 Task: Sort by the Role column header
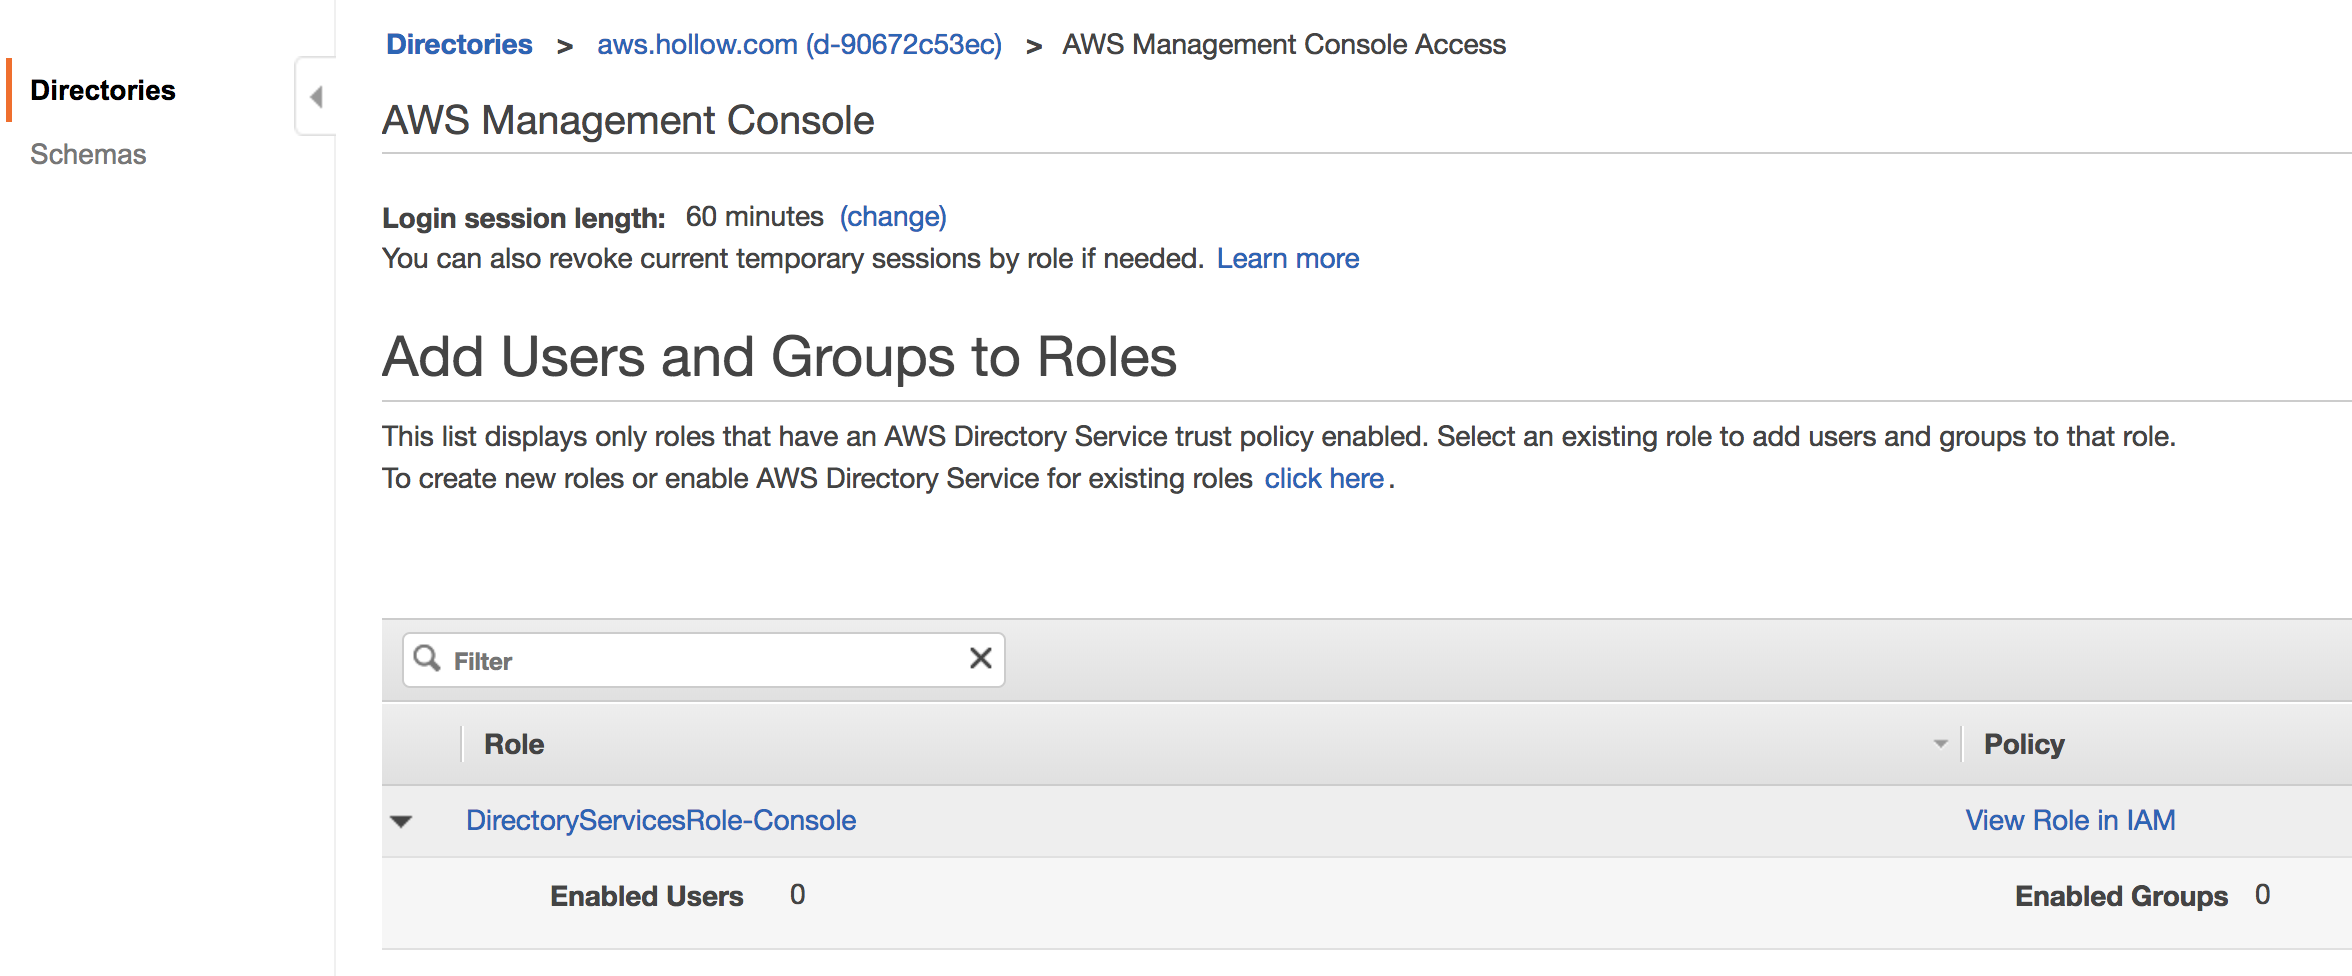click(x=514, y=744)
